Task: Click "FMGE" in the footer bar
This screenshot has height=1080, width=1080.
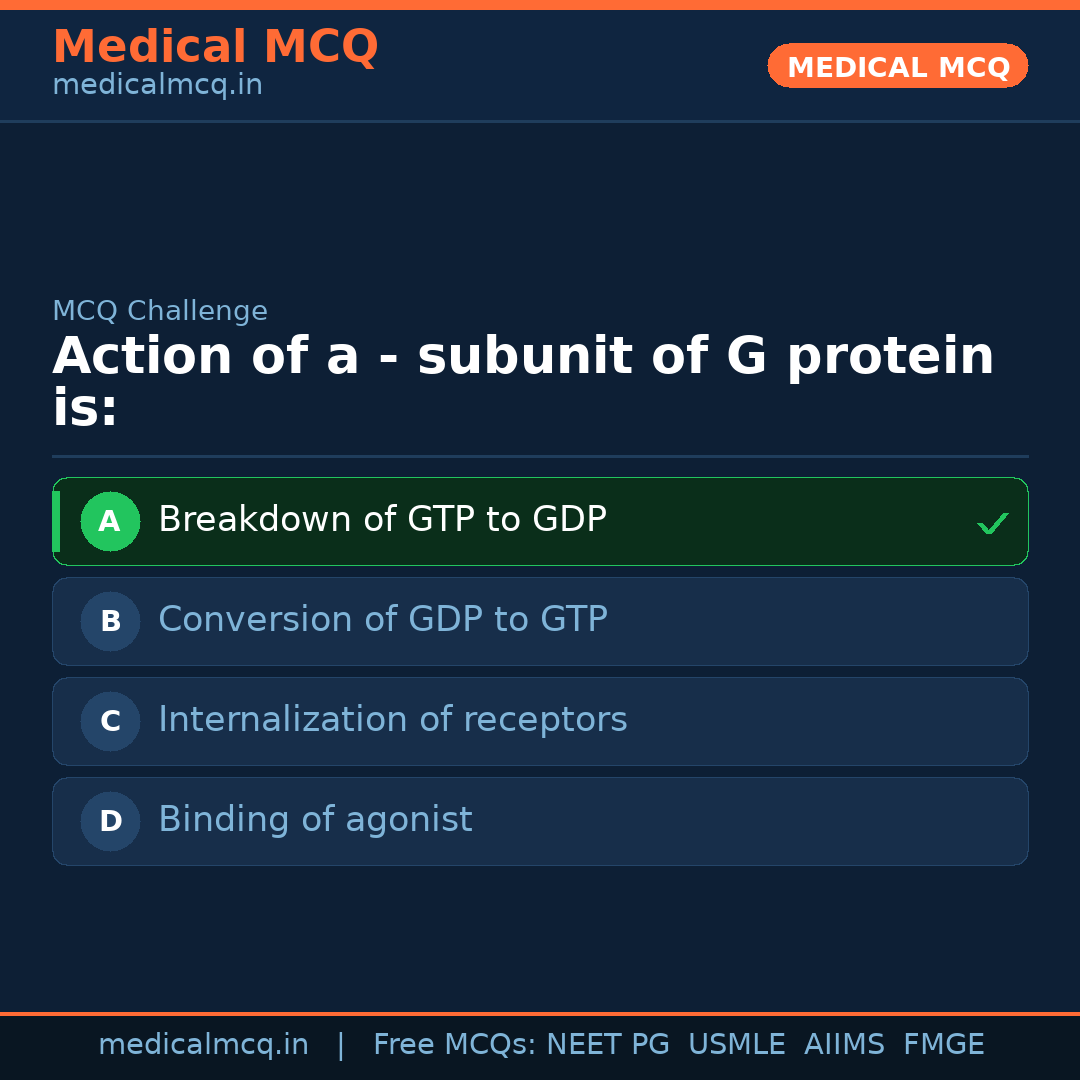Action: coord(943,1045)
